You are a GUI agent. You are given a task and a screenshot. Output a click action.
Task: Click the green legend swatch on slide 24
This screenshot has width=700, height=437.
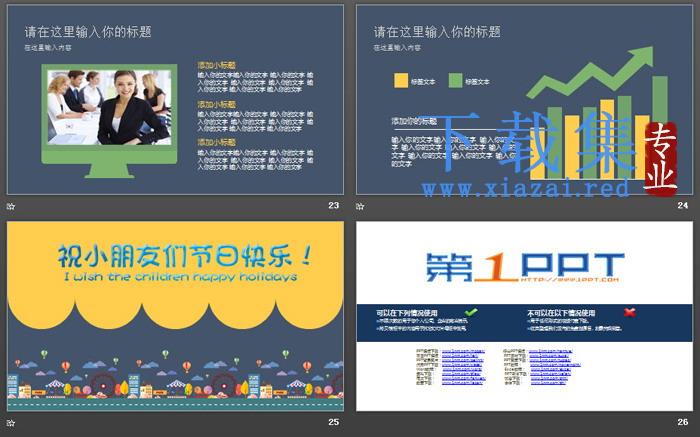(455, 80)
